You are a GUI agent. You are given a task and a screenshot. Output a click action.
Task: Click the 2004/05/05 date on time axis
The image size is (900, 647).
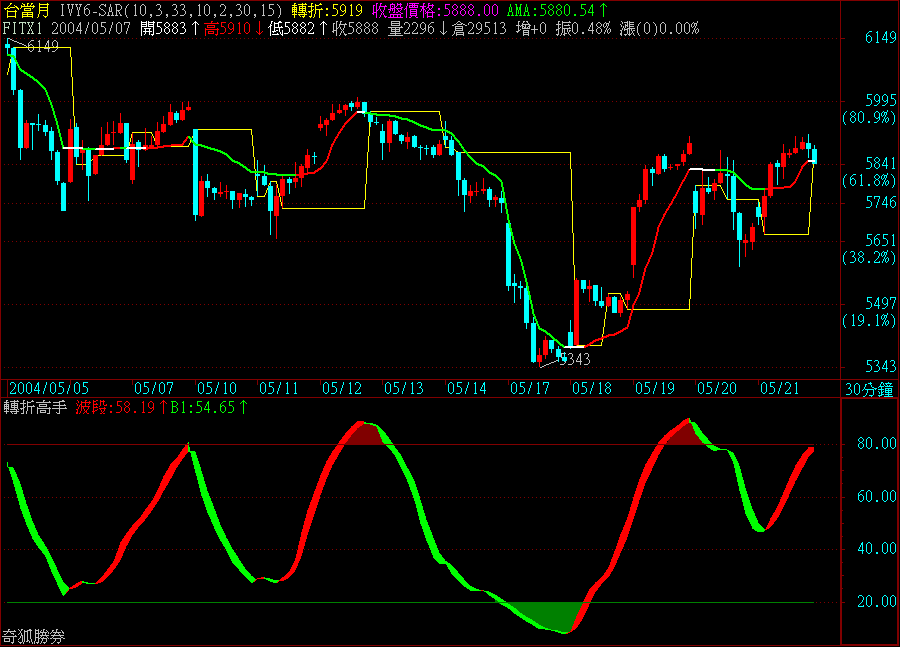[x=49, y=389]
